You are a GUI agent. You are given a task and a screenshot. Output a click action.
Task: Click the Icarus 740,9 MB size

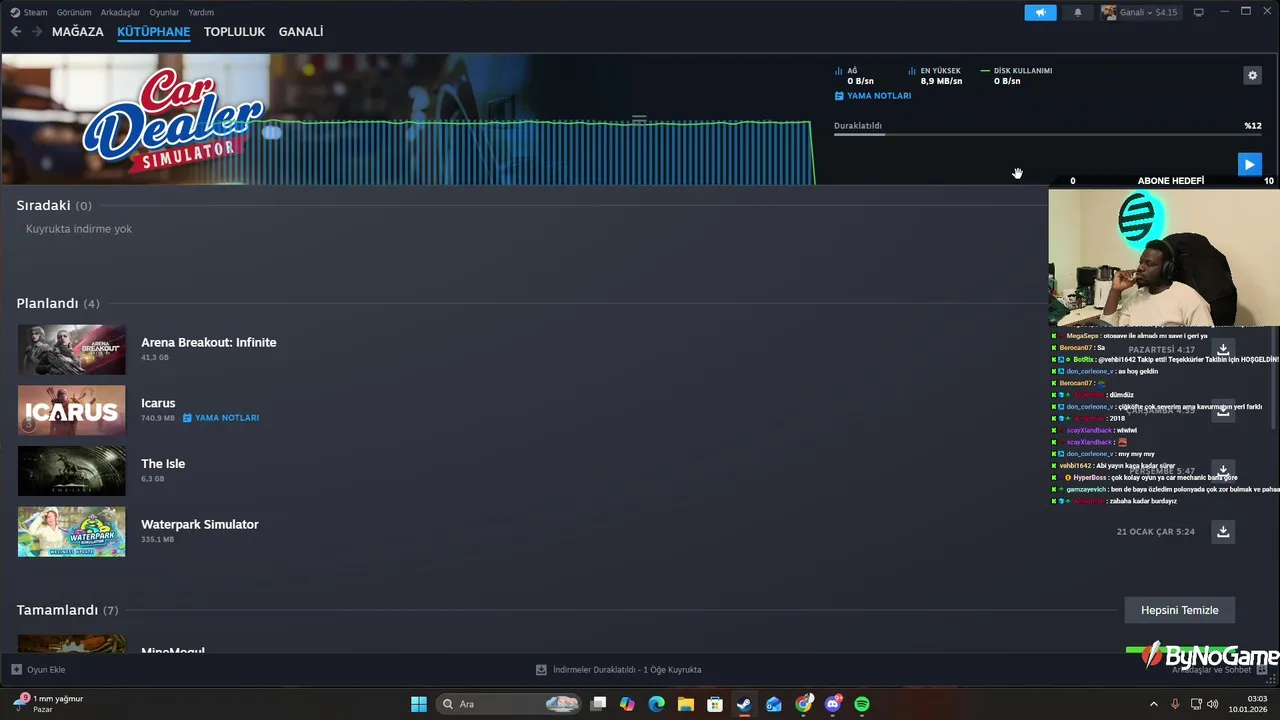coord(158,418)
